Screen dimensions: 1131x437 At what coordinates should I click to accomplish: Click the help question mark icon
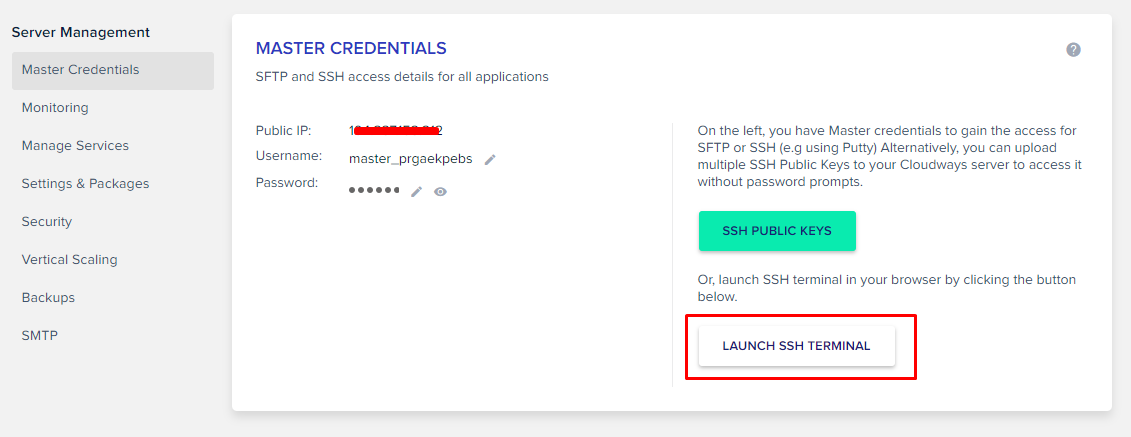(x=1073, y=50)
